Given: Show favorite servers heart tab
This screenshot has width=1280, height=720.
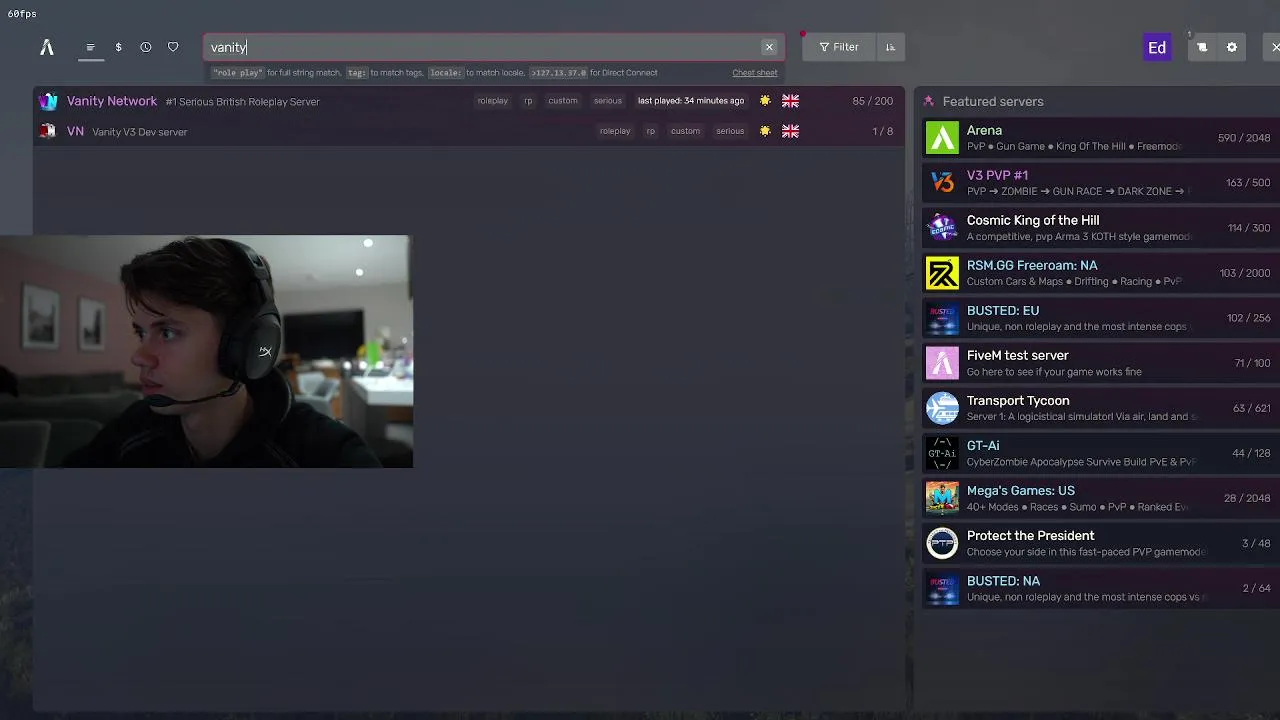Looking at the screenshot, I should click(x=173, y=47).
